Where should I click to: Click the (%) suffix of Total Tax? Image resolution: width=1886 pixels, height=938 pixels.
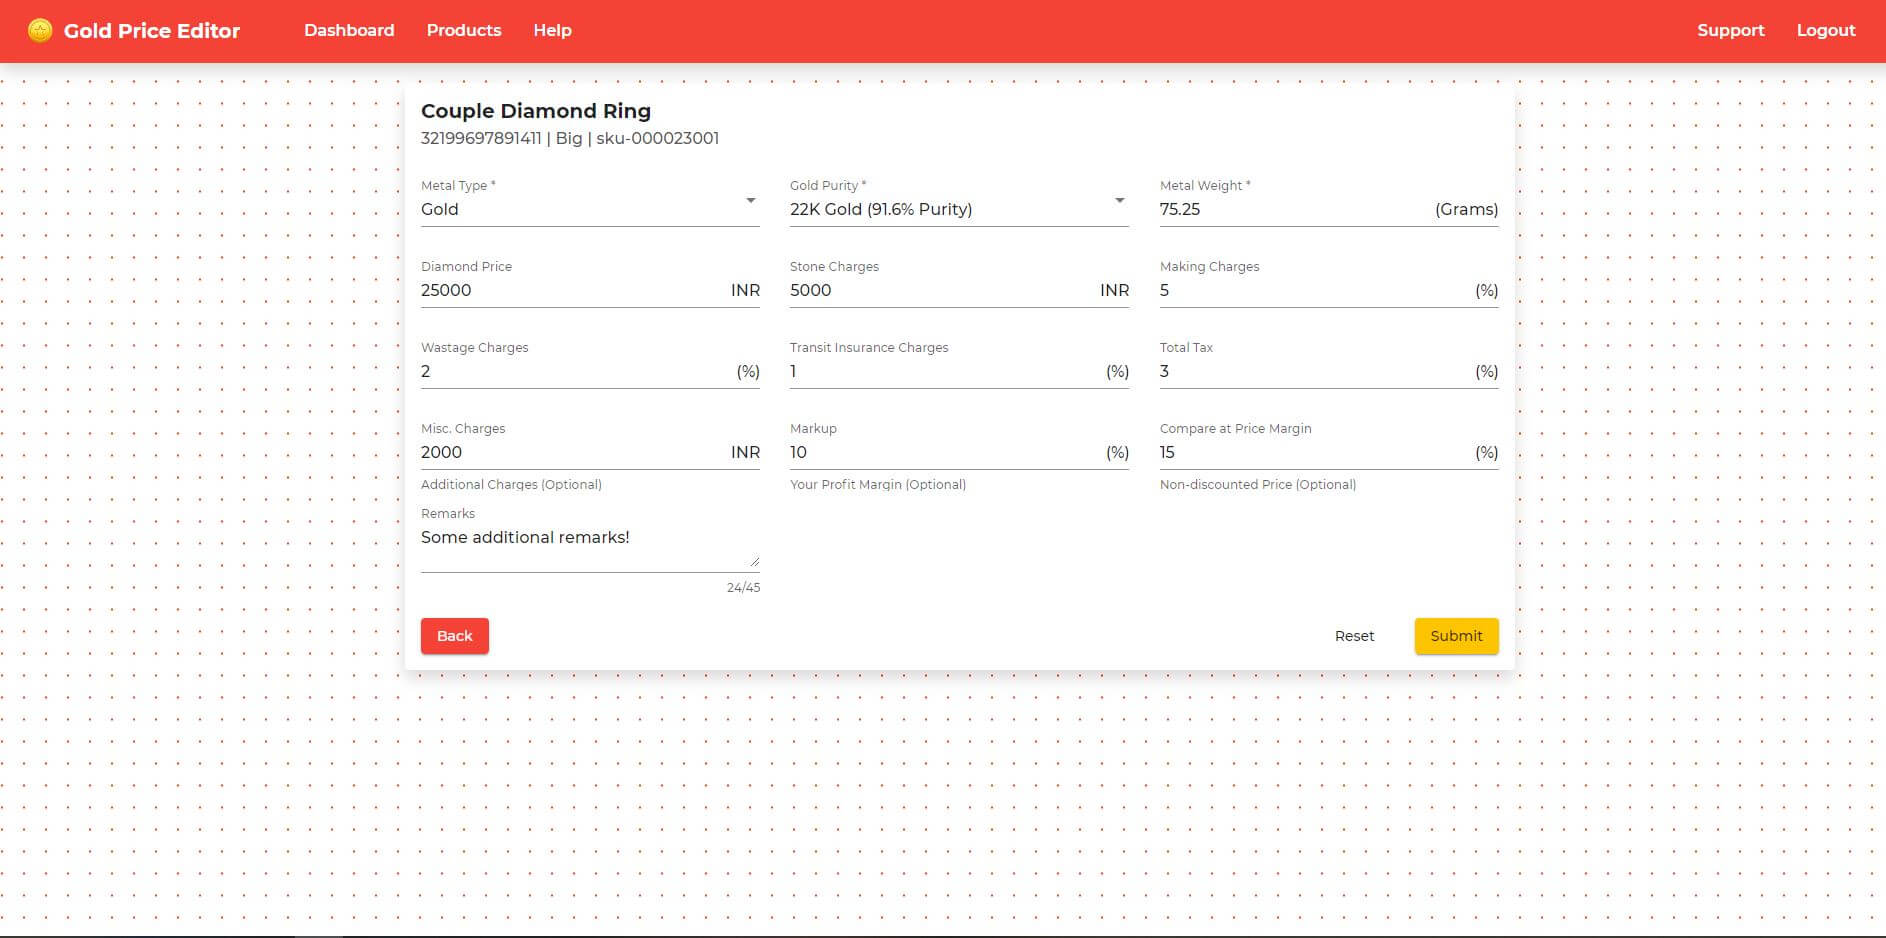(1487, 371)
